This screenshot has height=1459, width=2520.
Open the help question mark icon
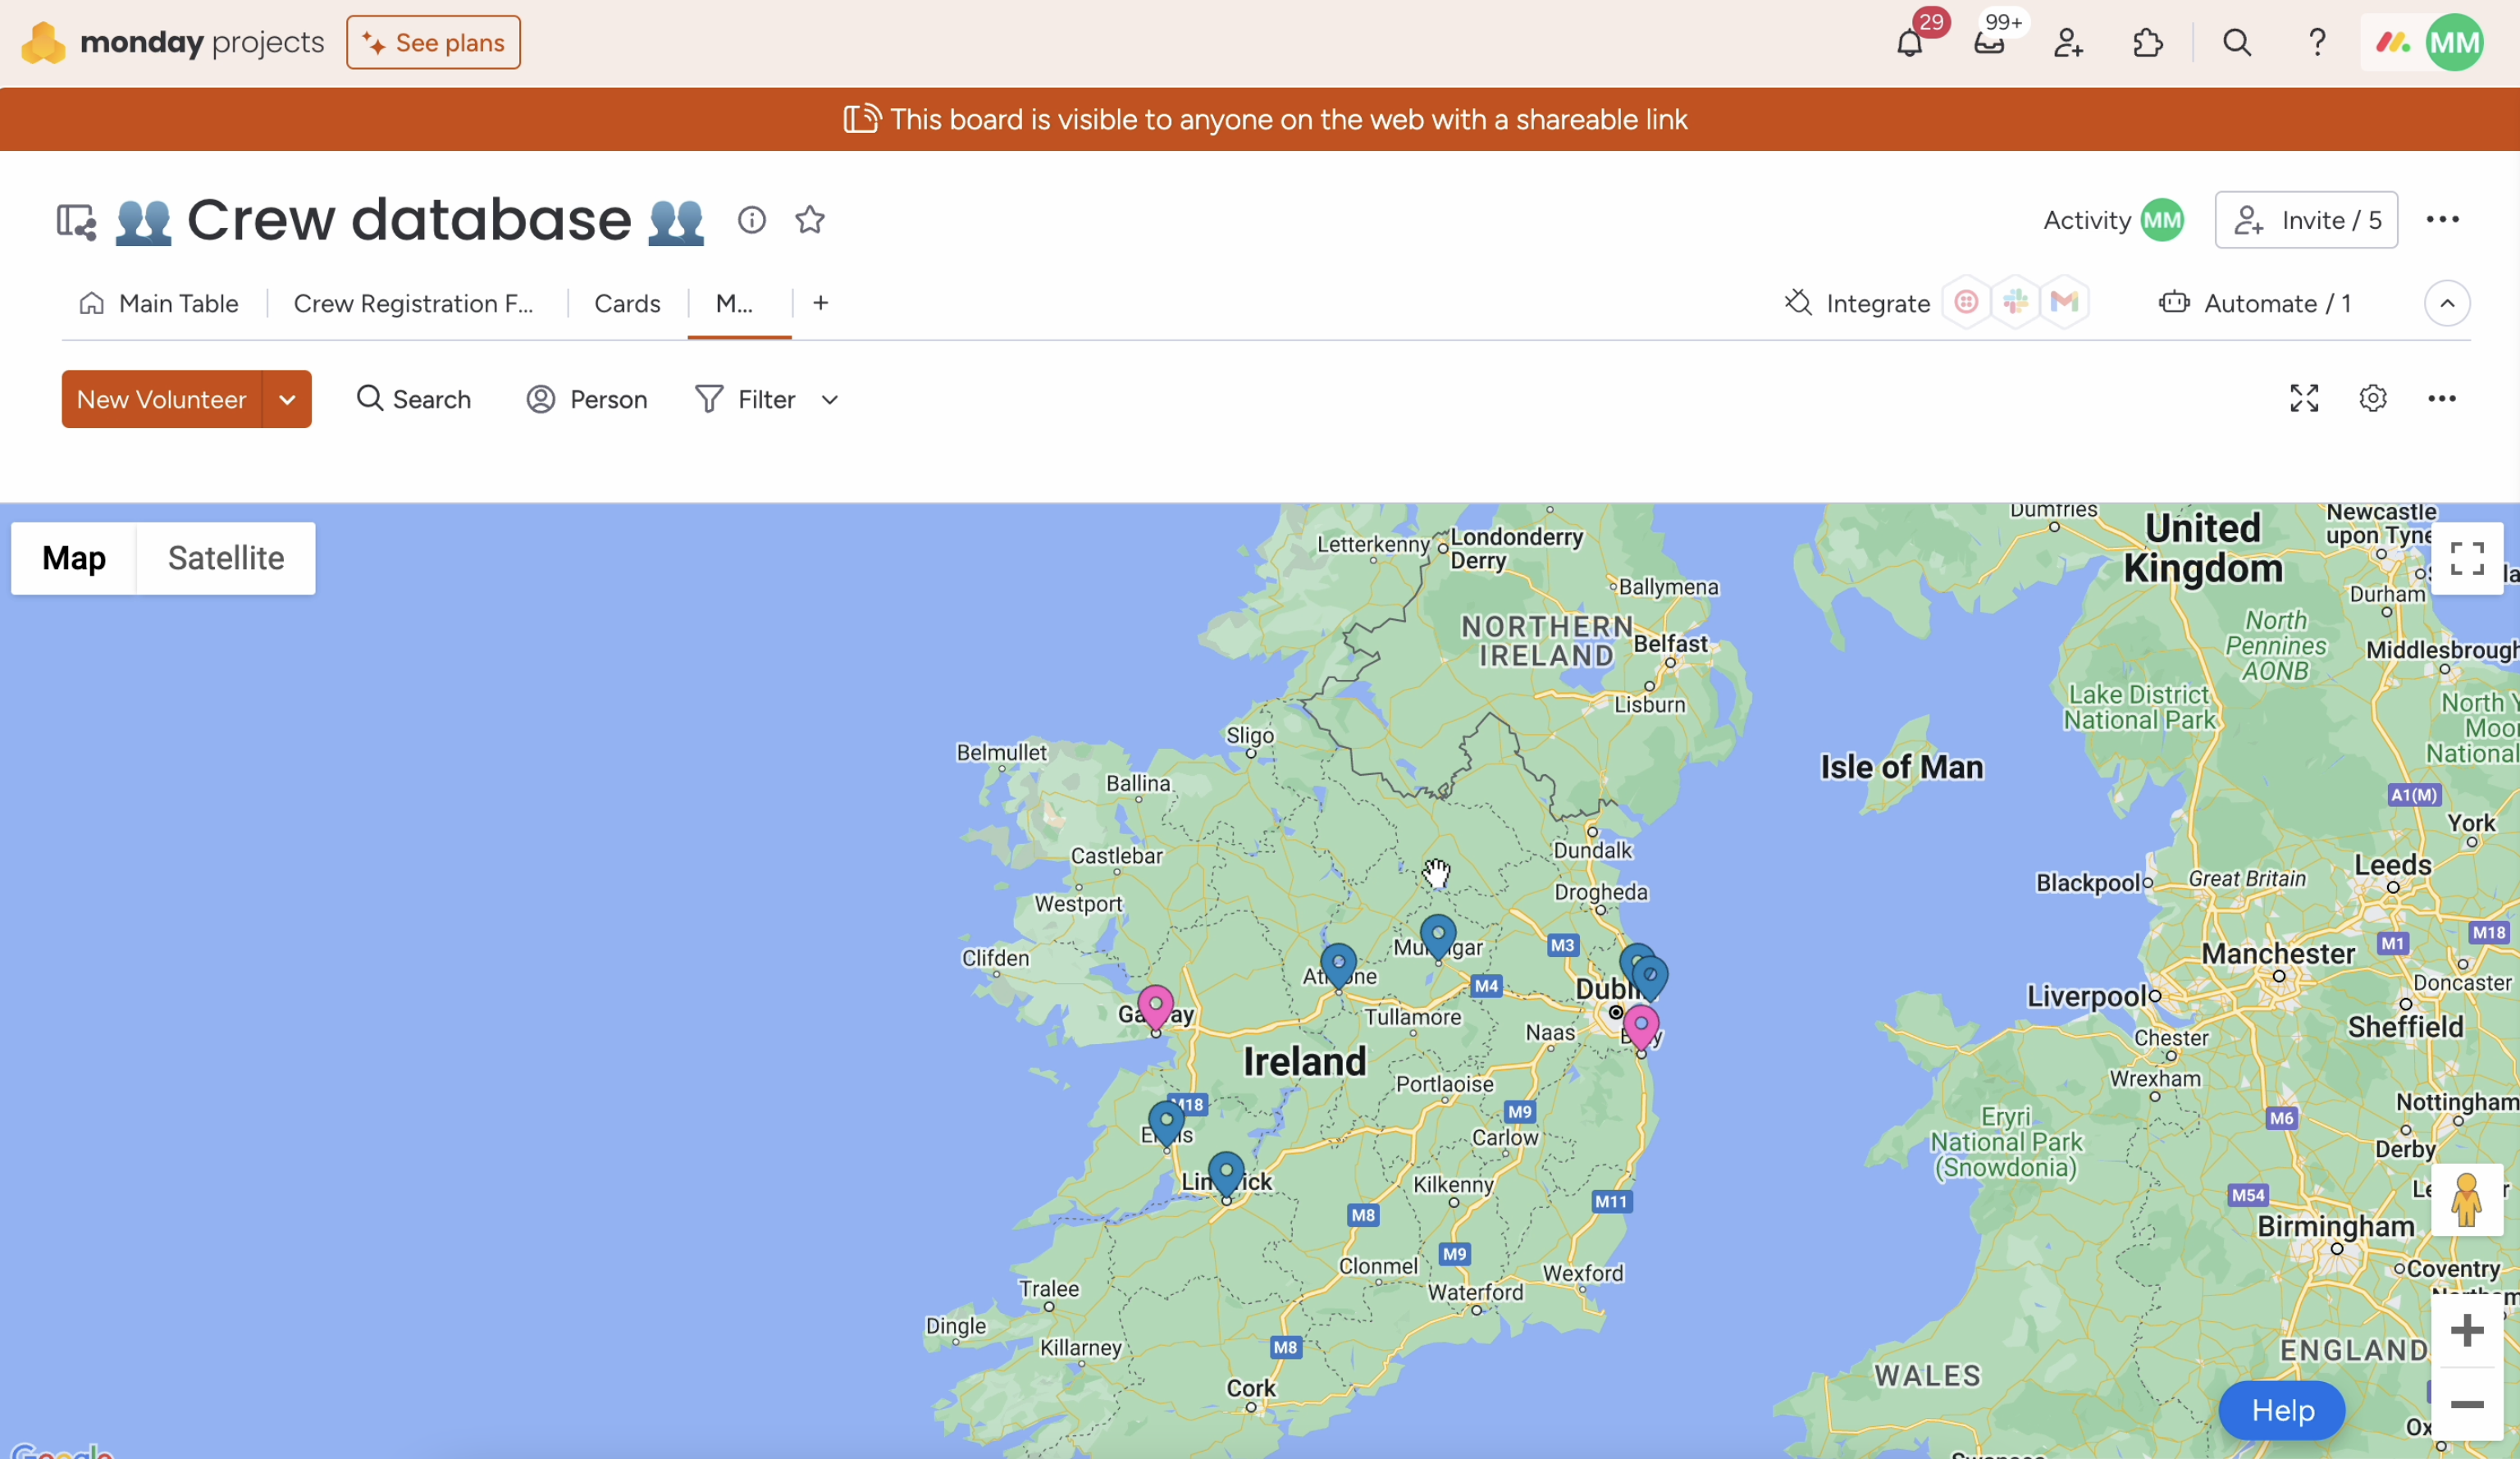pyautogui.click(x=2317, y=43)
